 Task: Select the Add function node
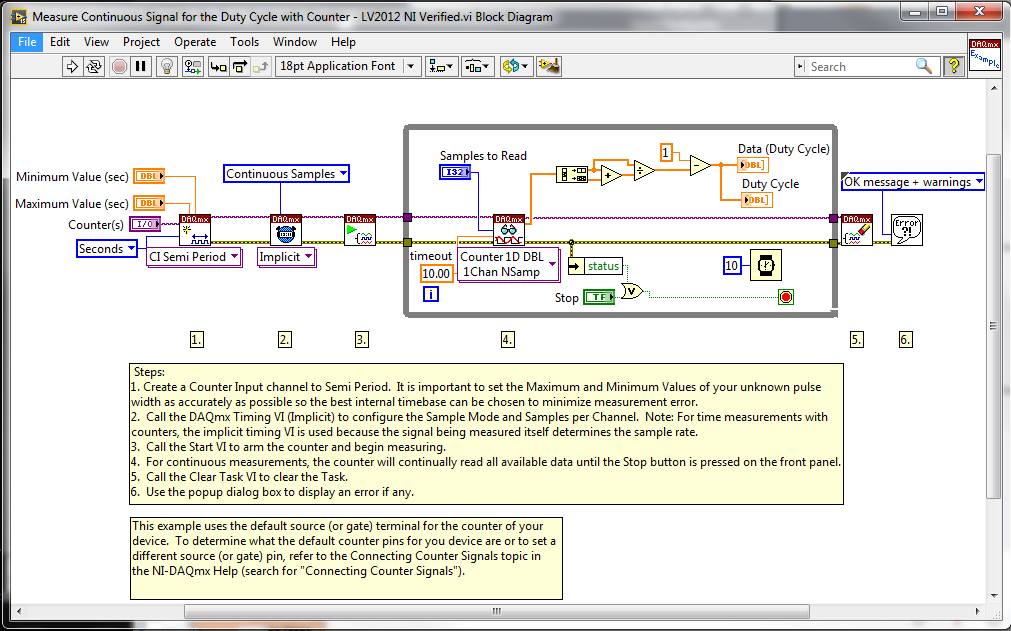[x=611, y=175]
